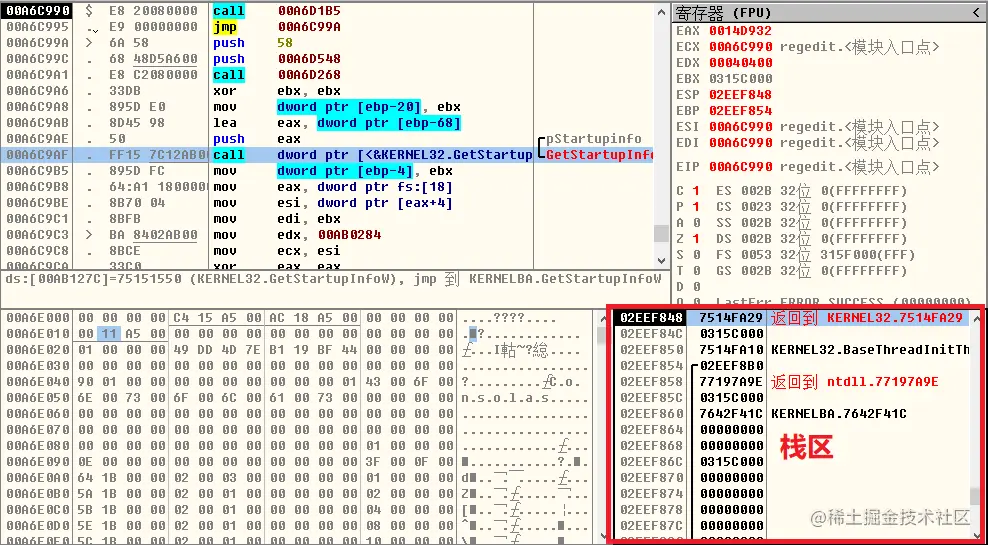Click the disassembly pane scroll-down arrow
Screen dimensions: 988x545
(x=661, y=260)
